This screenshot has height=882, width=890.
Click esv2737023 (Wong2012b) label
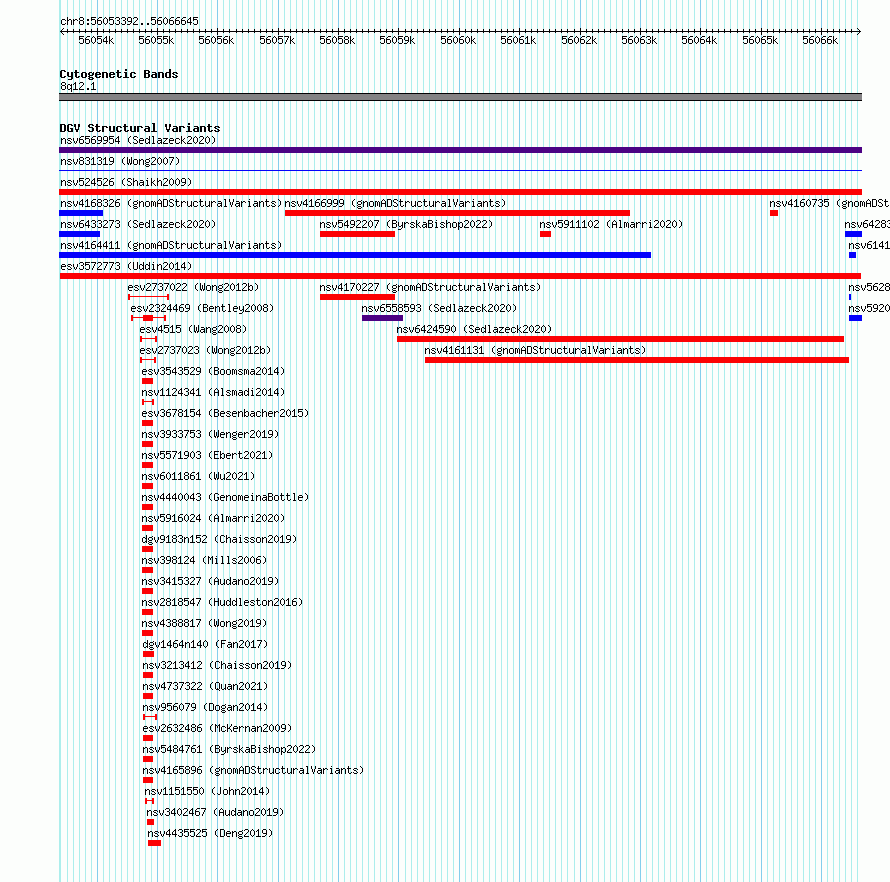pos(205,350)
